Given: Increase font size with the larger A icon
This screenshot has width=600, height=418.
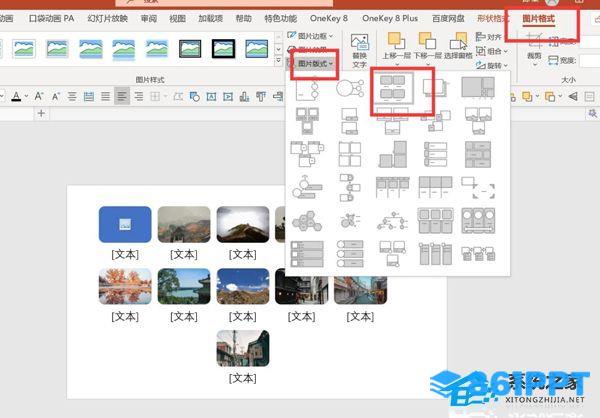Looking at the screenshot, I should [x=39, y=96].
